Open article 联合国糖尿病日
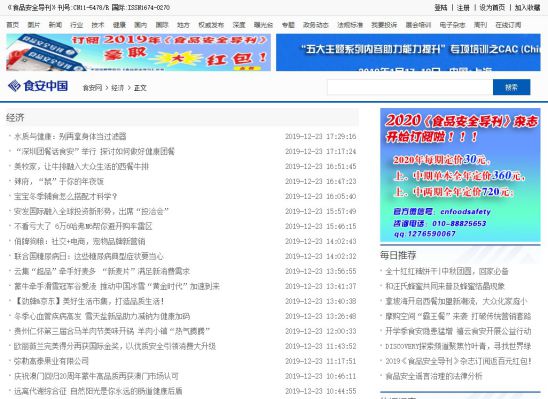This screenshot has width=548, height=399. pyautogui.click(x=88, y=256)
